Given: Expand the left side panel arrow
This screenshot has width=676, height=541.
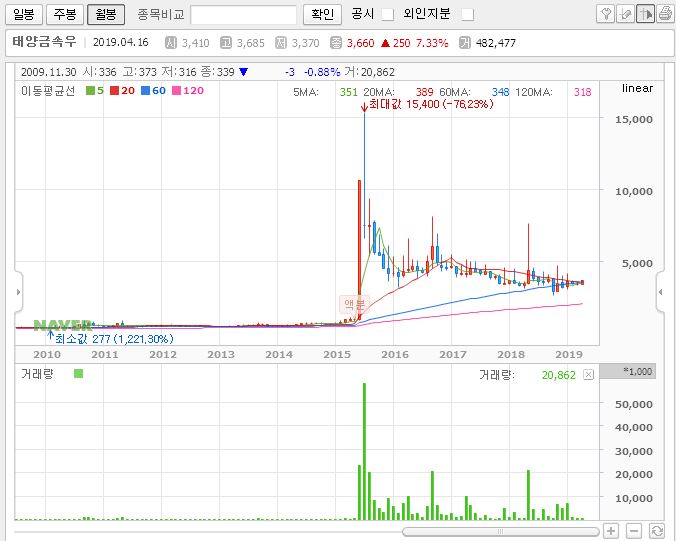Looking at the screenshot, I should (18, 292).
